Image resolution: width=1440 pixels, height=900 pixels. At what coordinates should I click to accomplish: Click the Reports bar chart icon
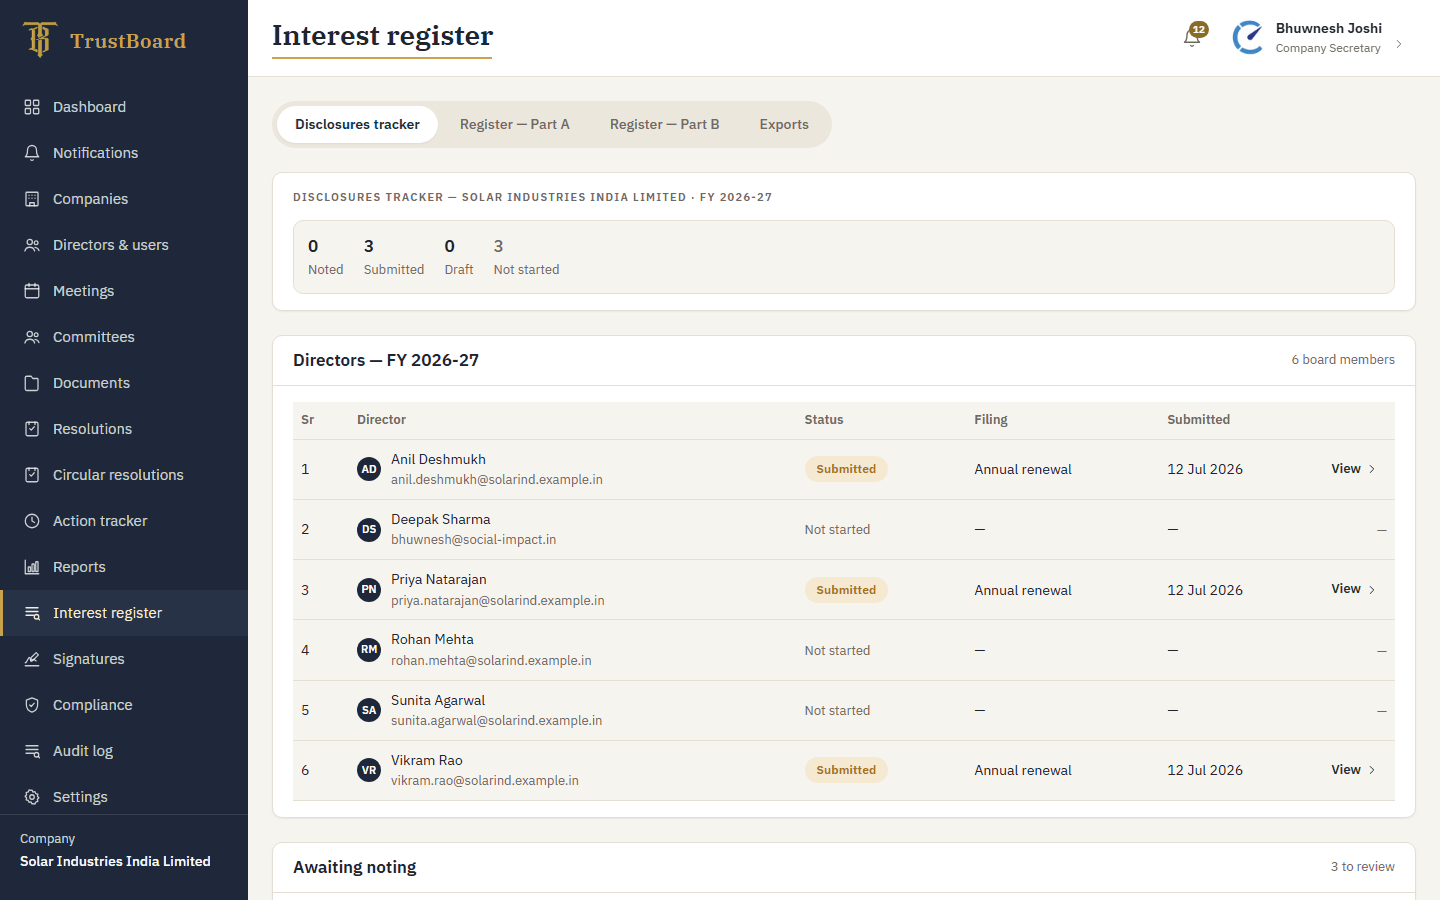tap(32, 567)
